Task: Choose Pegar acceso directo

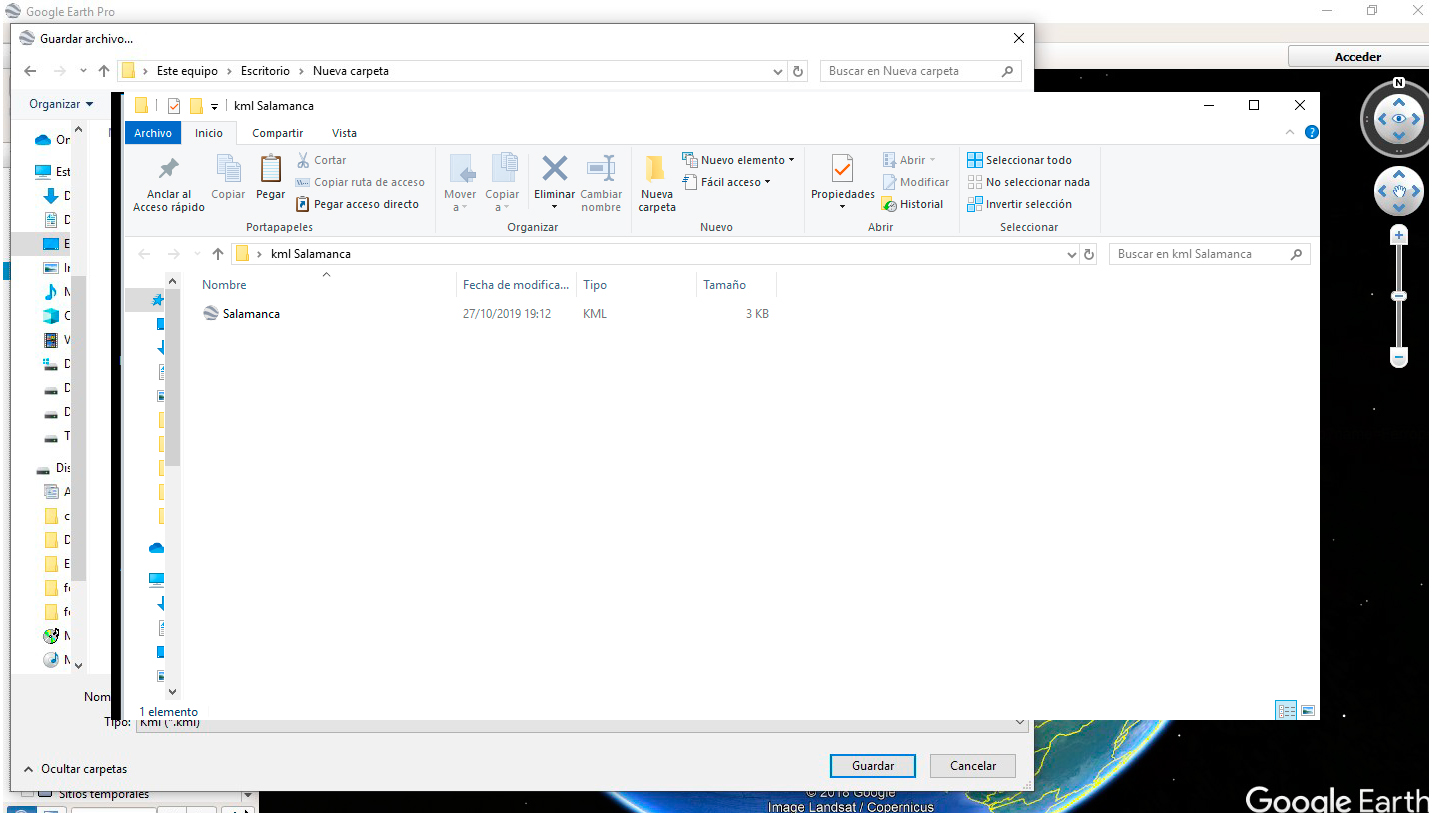Action: click(358, 204)
